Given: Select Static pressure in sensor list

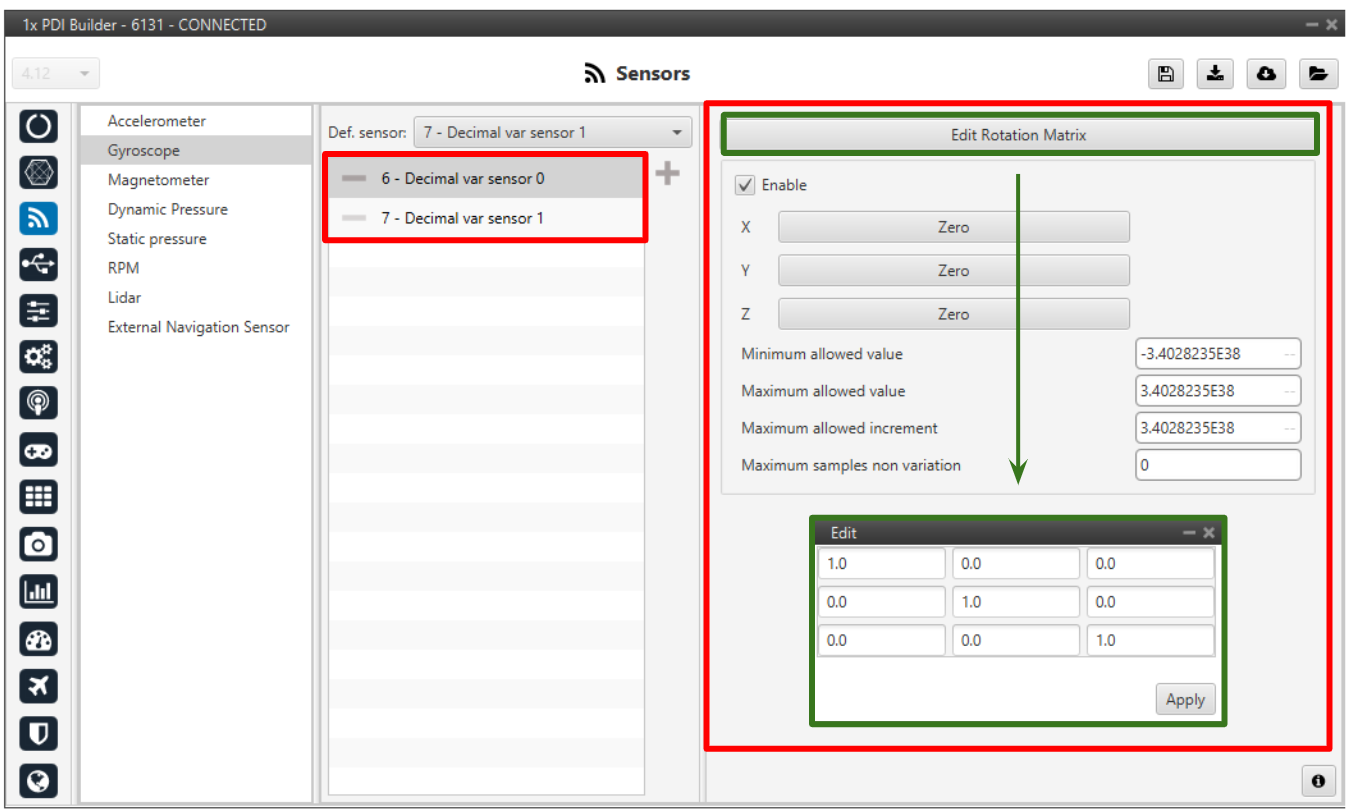Looking at the screenshot, I should (157, 239).
